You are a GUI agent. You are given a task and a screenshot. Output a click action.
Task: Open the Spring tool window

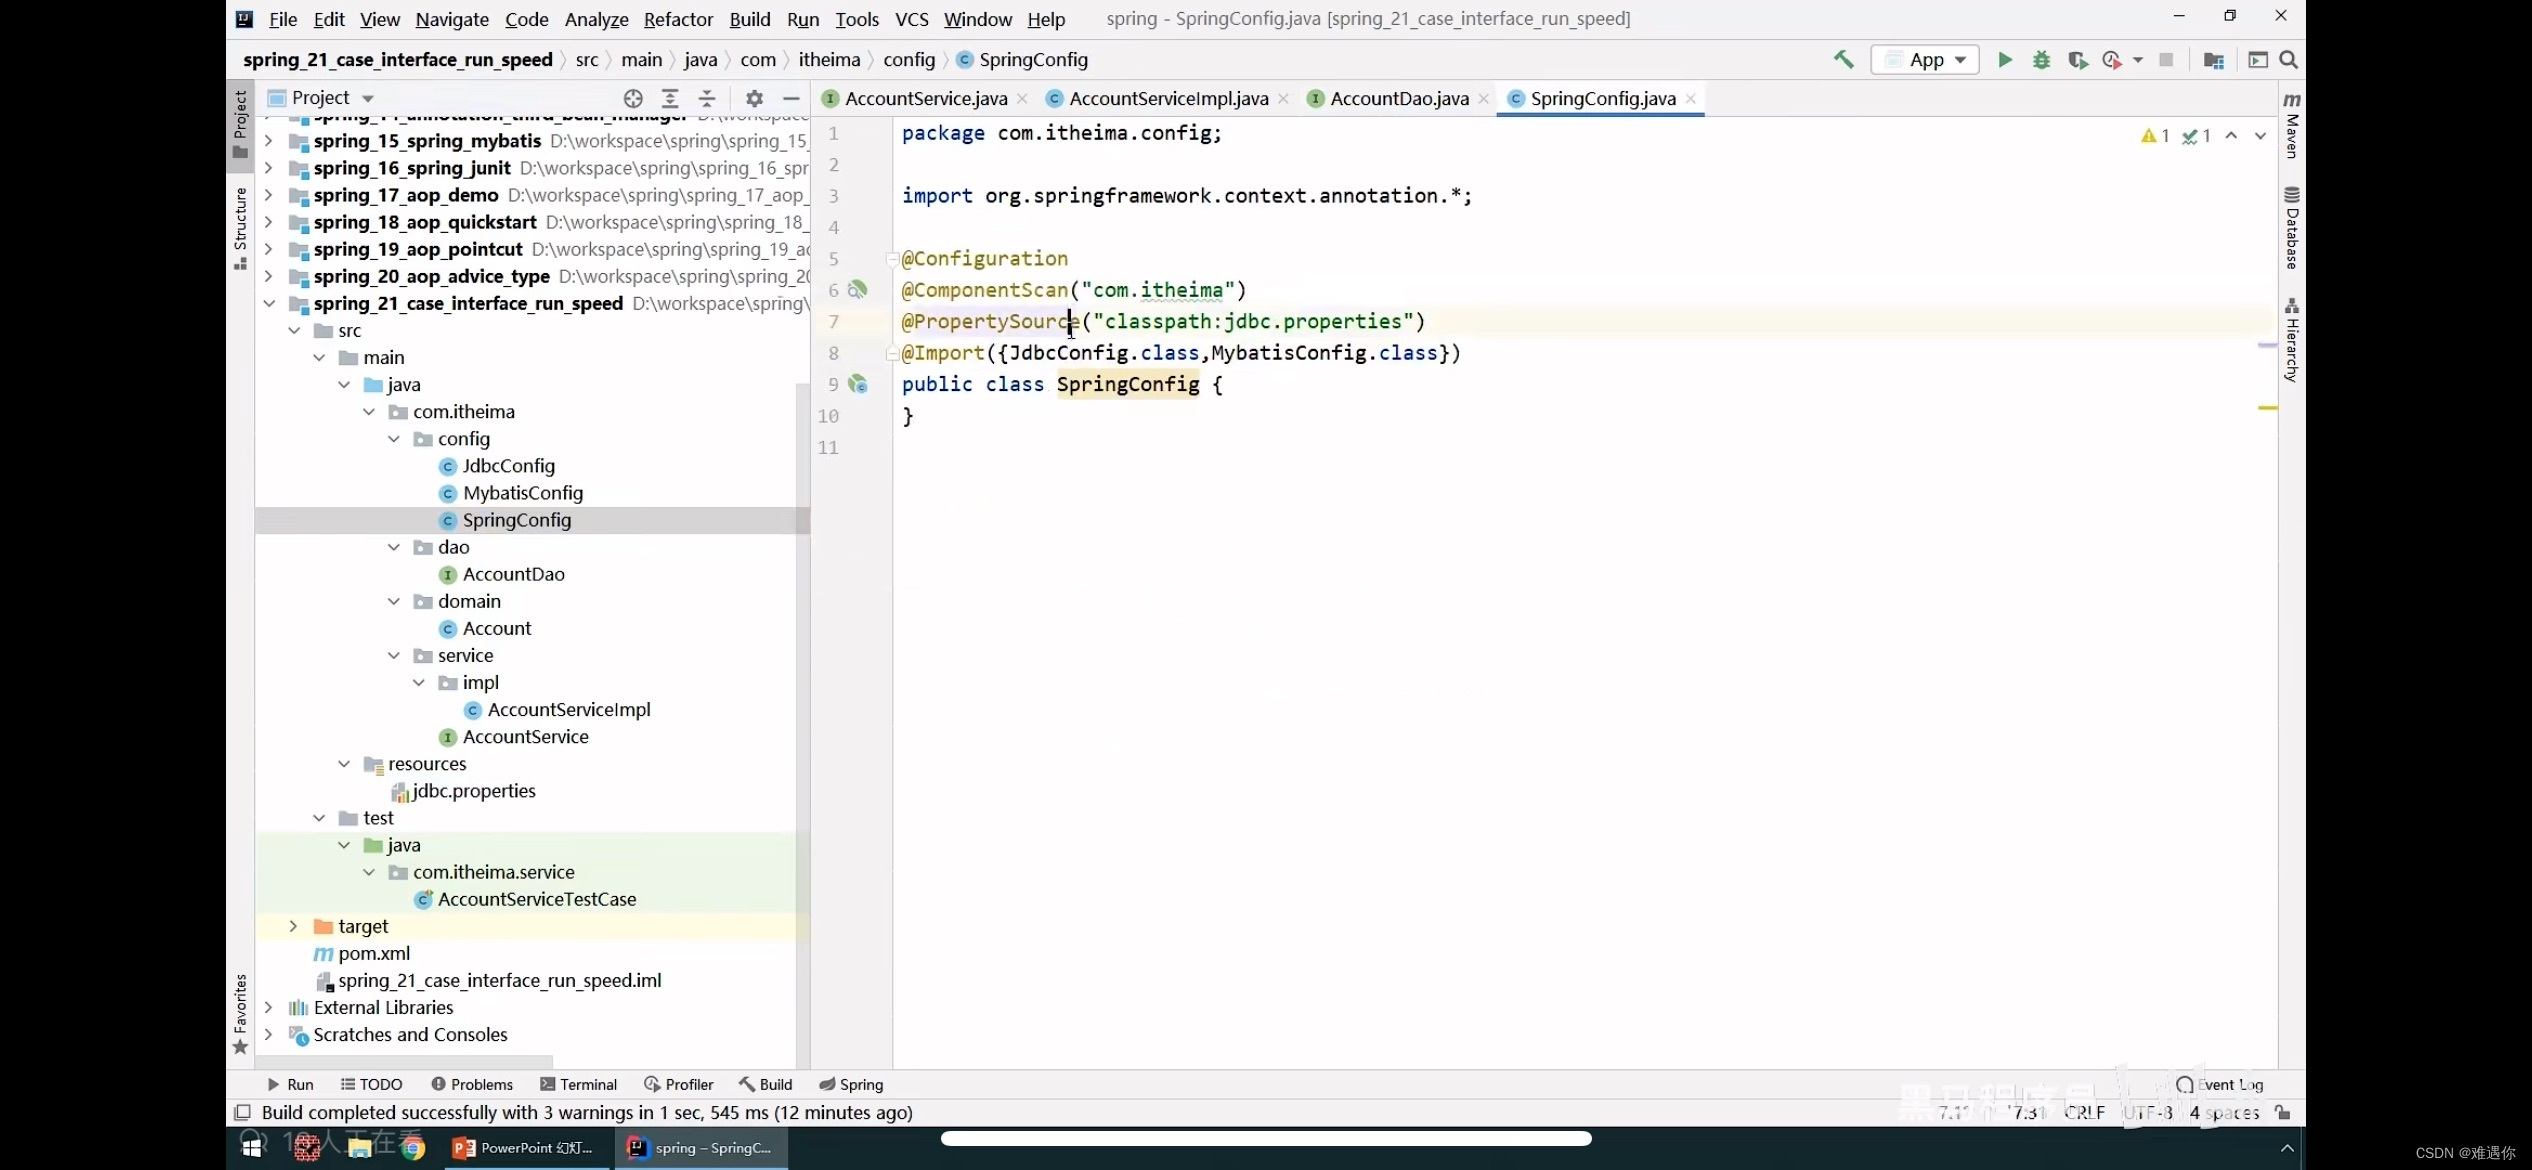tap(851, 1084)
